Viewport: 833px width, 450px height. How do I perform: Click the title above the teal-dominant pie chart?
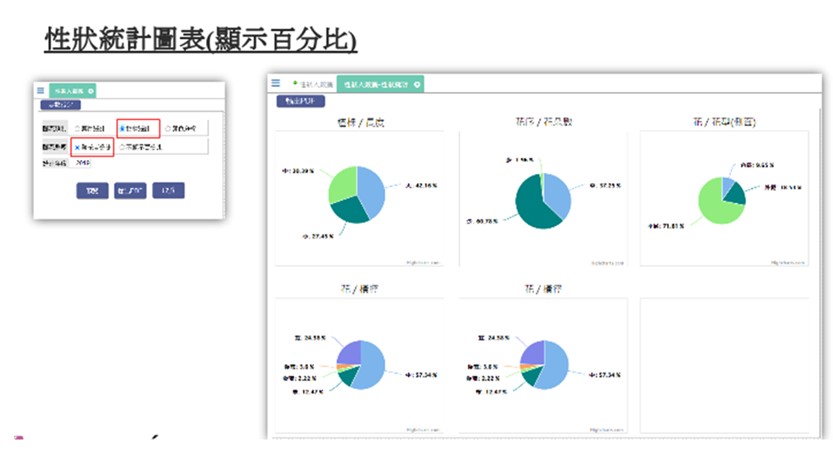(543, 122)
